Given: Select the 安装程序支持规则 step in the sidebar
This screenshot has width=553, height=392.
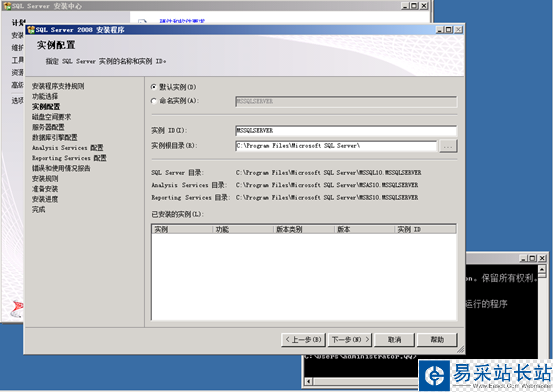Looking at the screenshot, I should [x=58, y=86].
